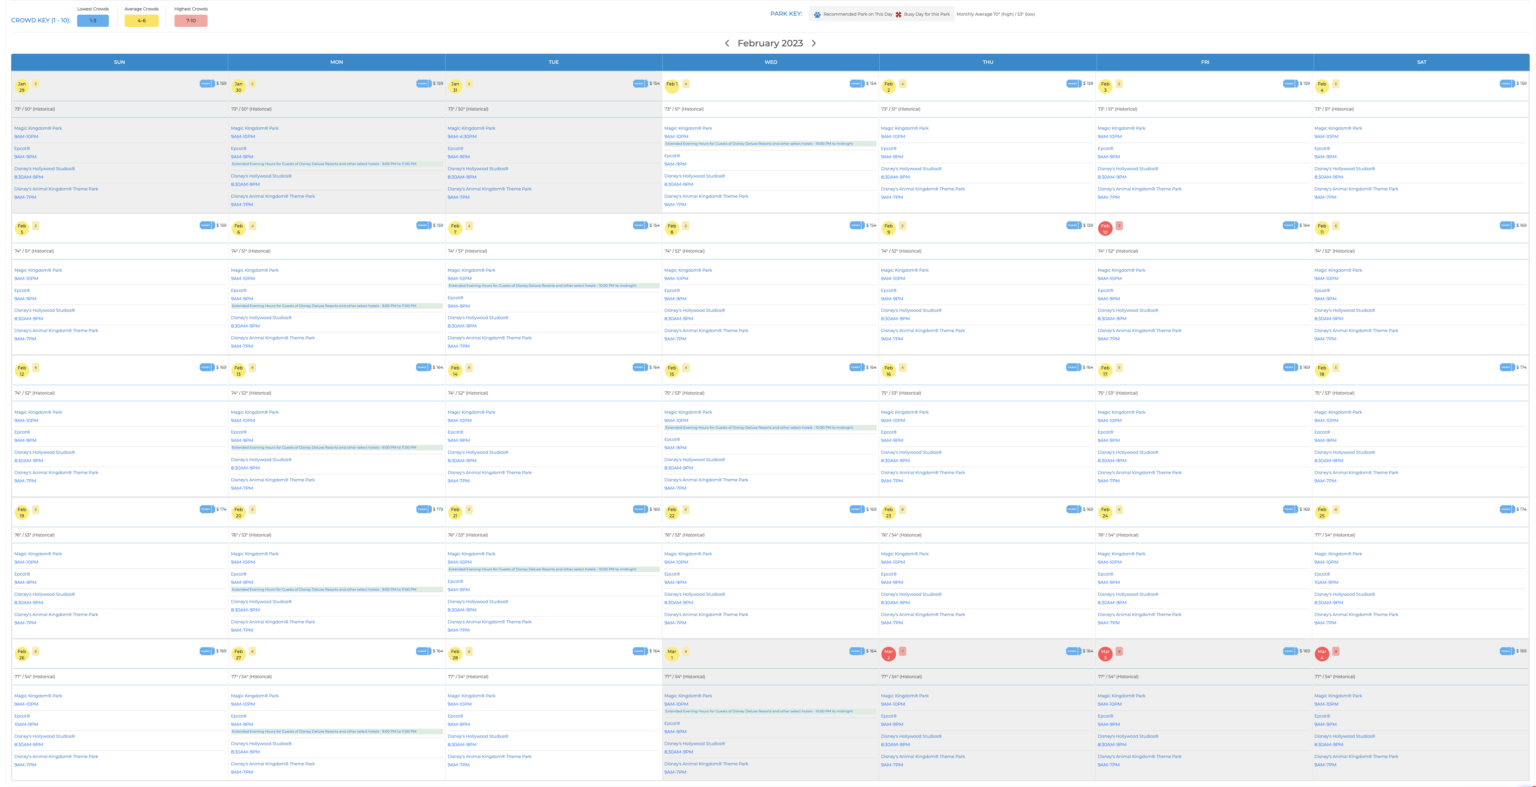Select the yellow Feb 14 date badge
Screen dimensions: 1536x787
tap(455, 369)
